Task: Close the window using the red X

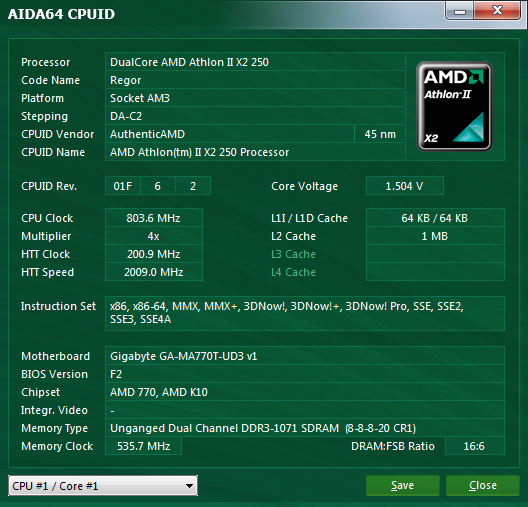Action: coord(497,11)
